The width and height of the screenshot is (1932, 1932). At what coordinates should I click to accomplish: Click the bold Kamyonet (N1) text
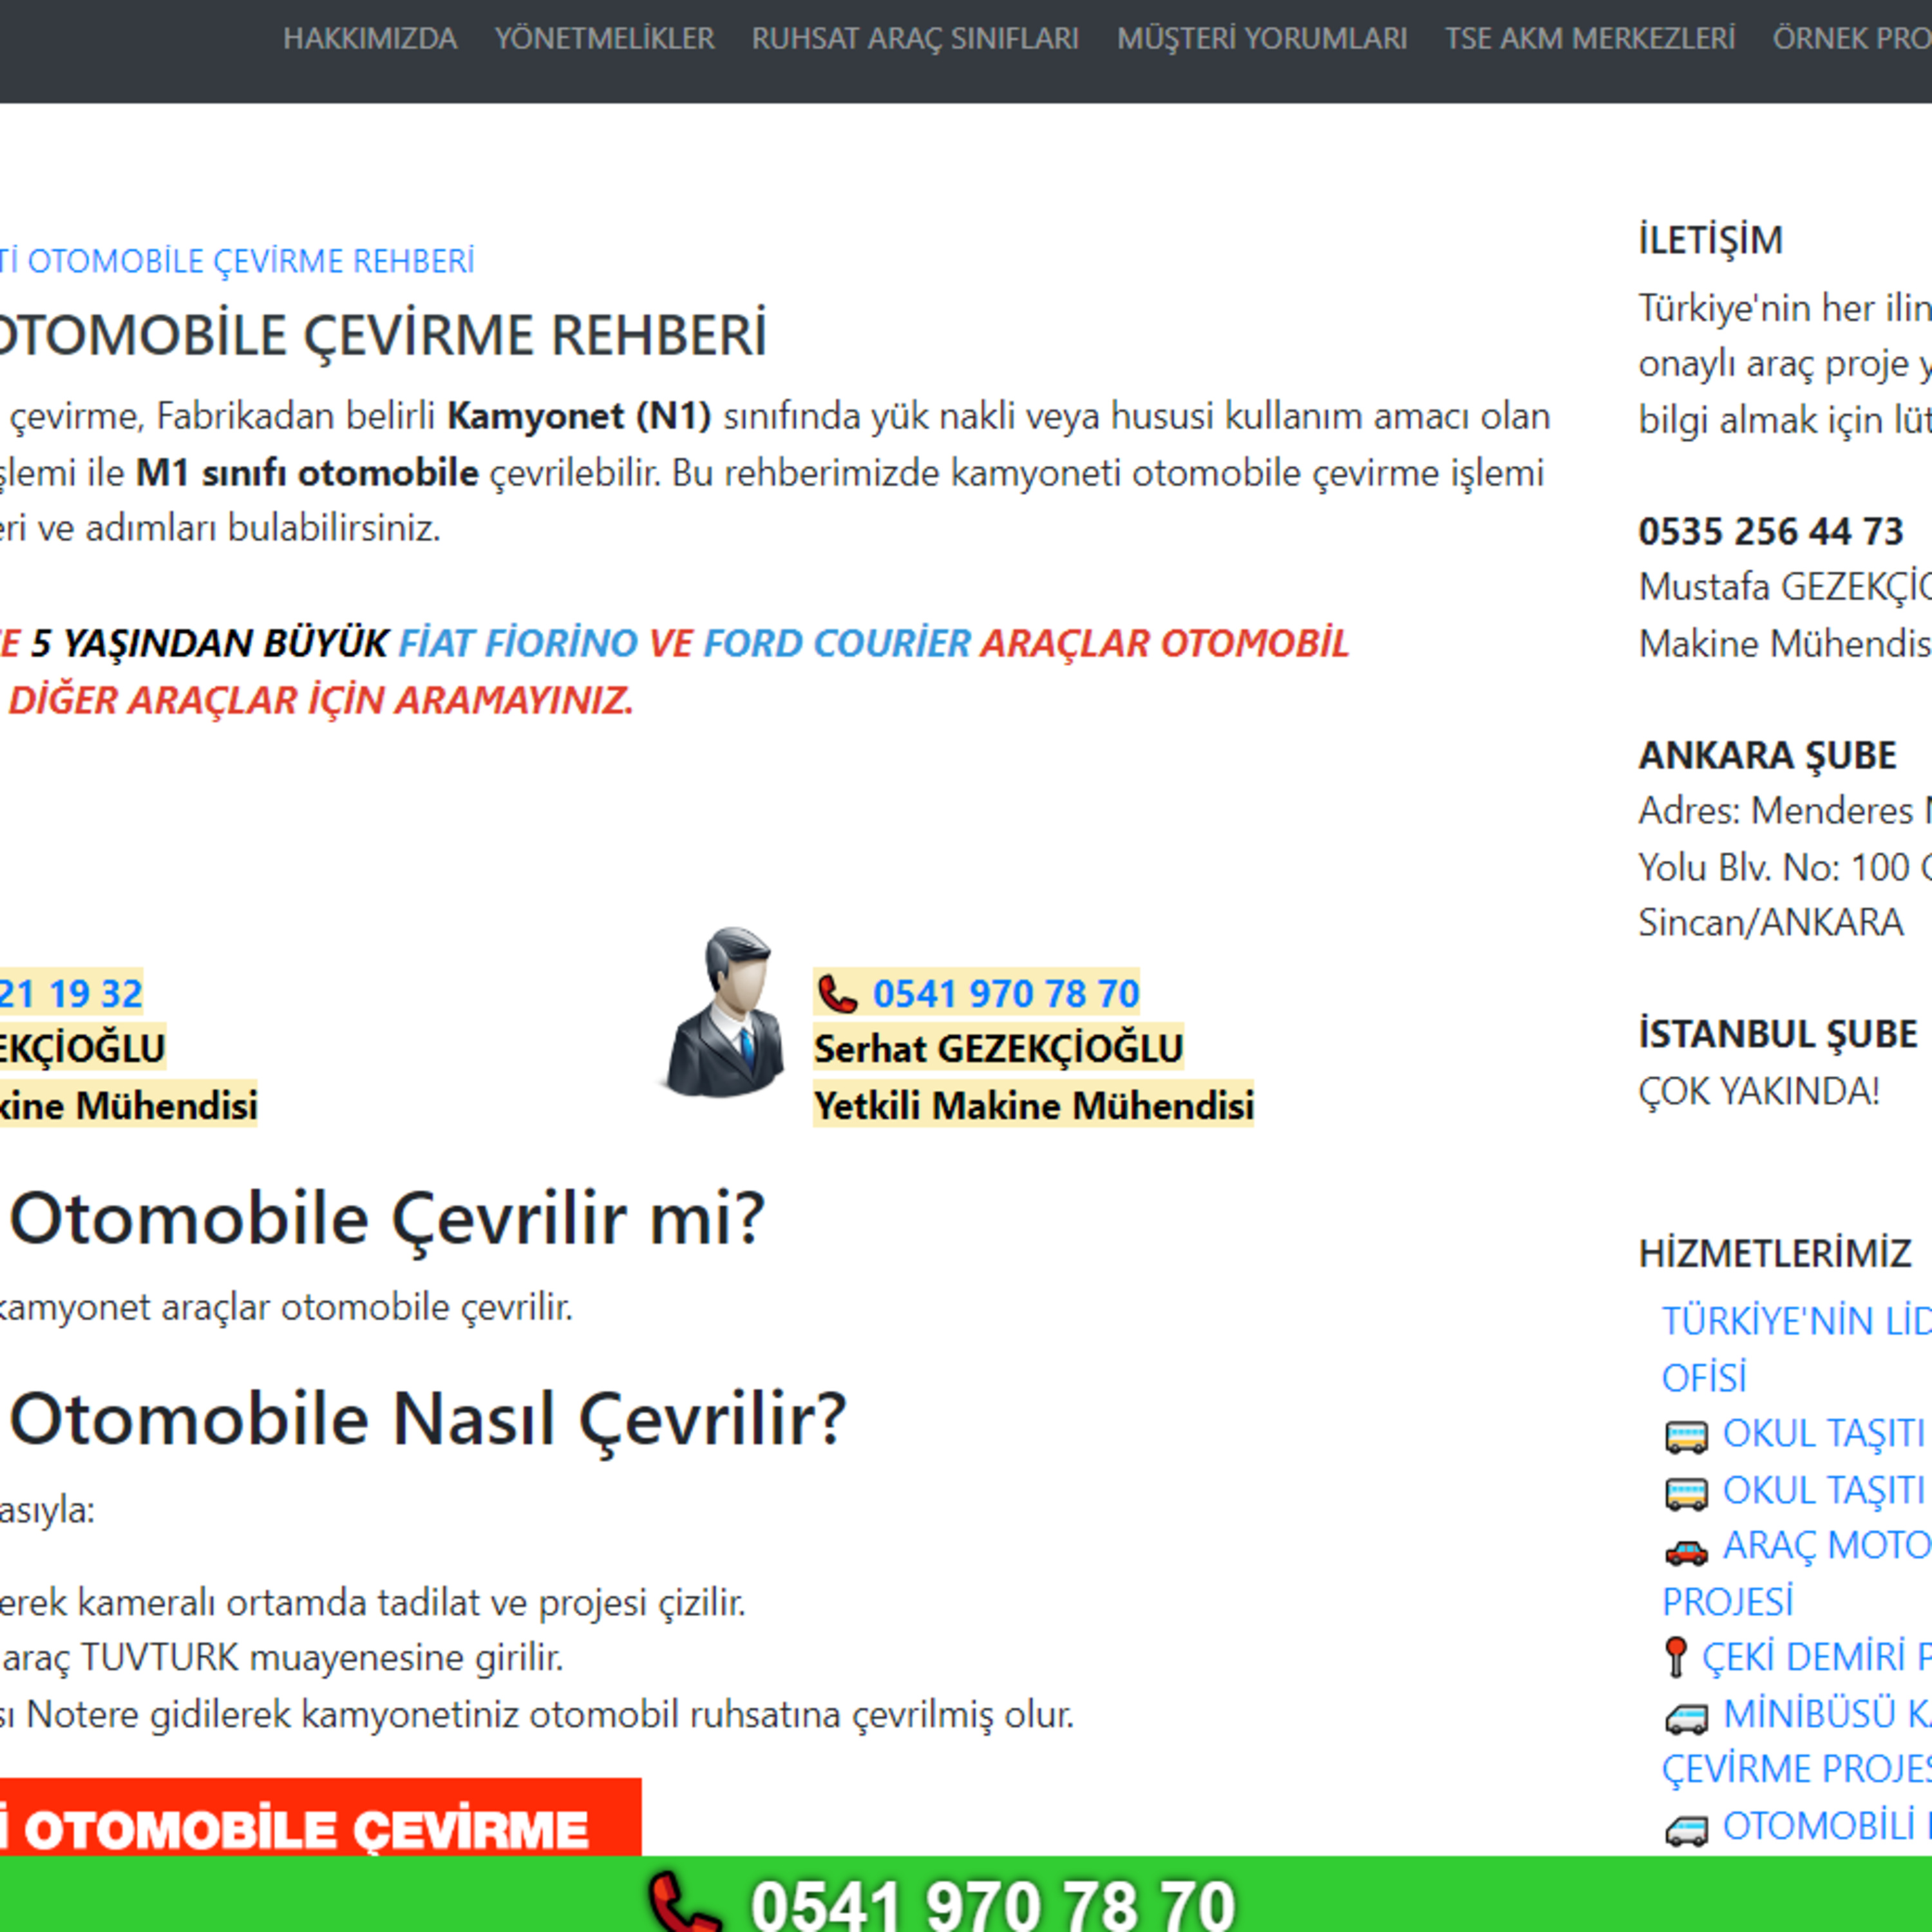[579, 416]
